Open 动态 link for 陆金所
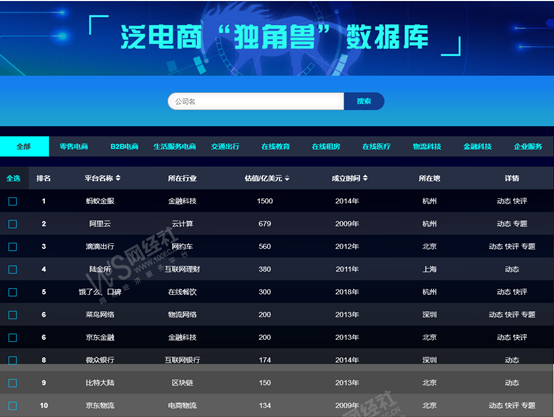 point(512,269)
